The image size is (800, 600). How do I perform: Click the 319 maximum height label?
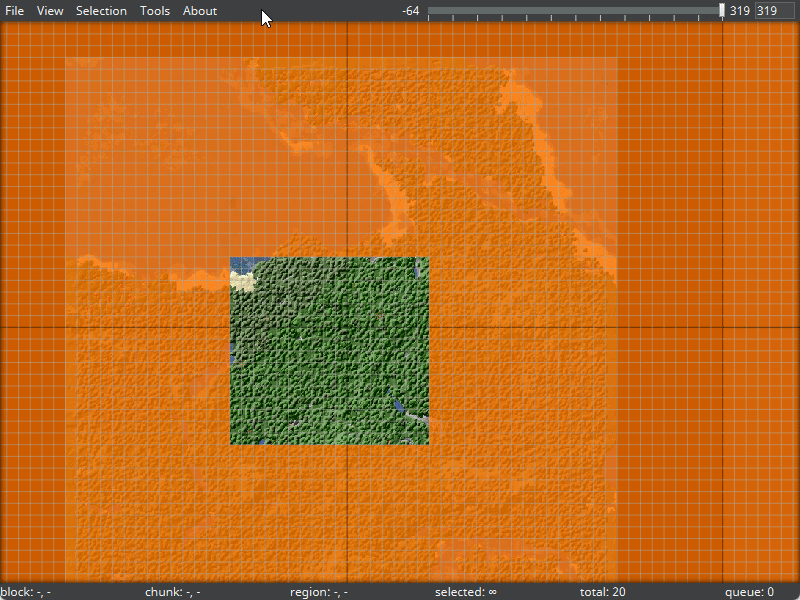click(739, 11)
